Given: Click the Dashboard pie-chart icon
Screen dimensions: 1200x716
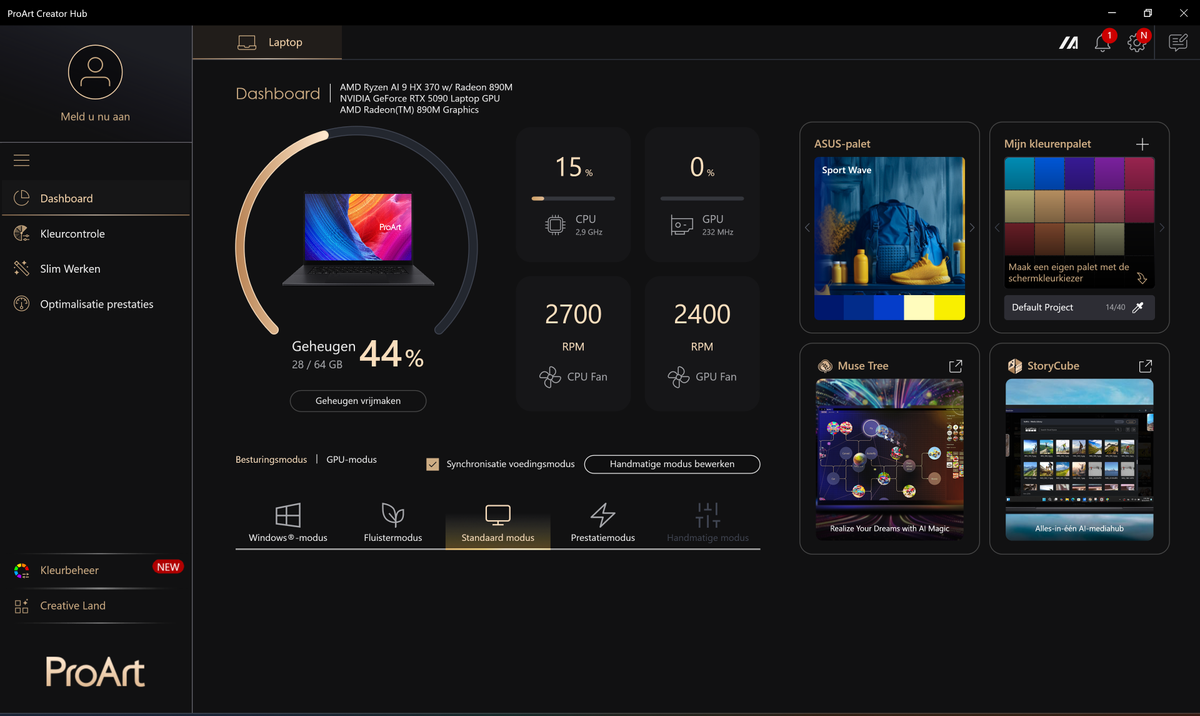Looking at the screenshot, I should click(x=21, y=198).
